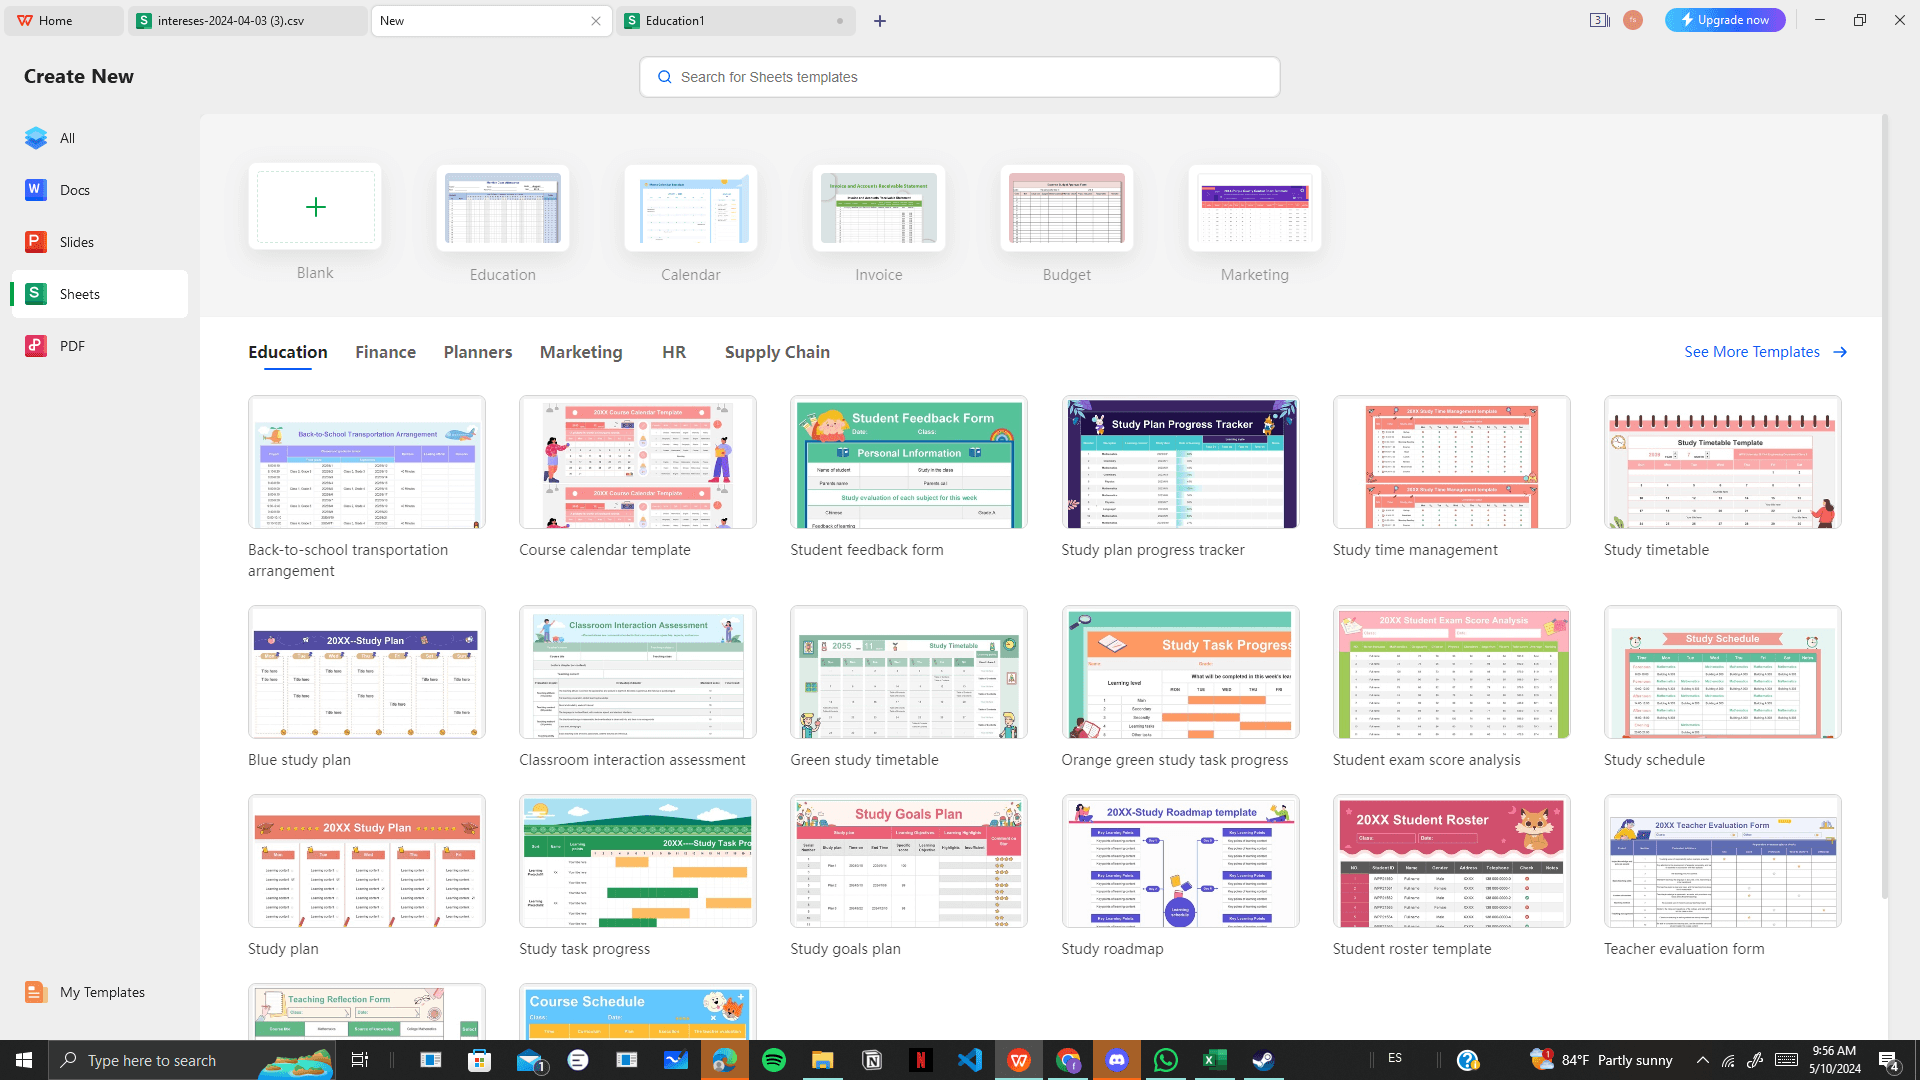The height and width of the screenshot is (1080, 1920).
Task: Open My Templates in sidebar
Action: click(x=101, y=992)
